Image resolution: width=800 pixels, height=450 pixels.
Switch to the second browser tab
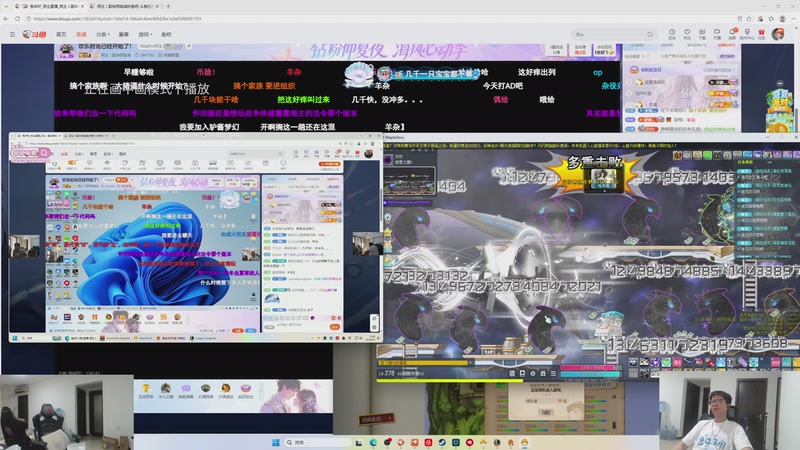point(123,6)
